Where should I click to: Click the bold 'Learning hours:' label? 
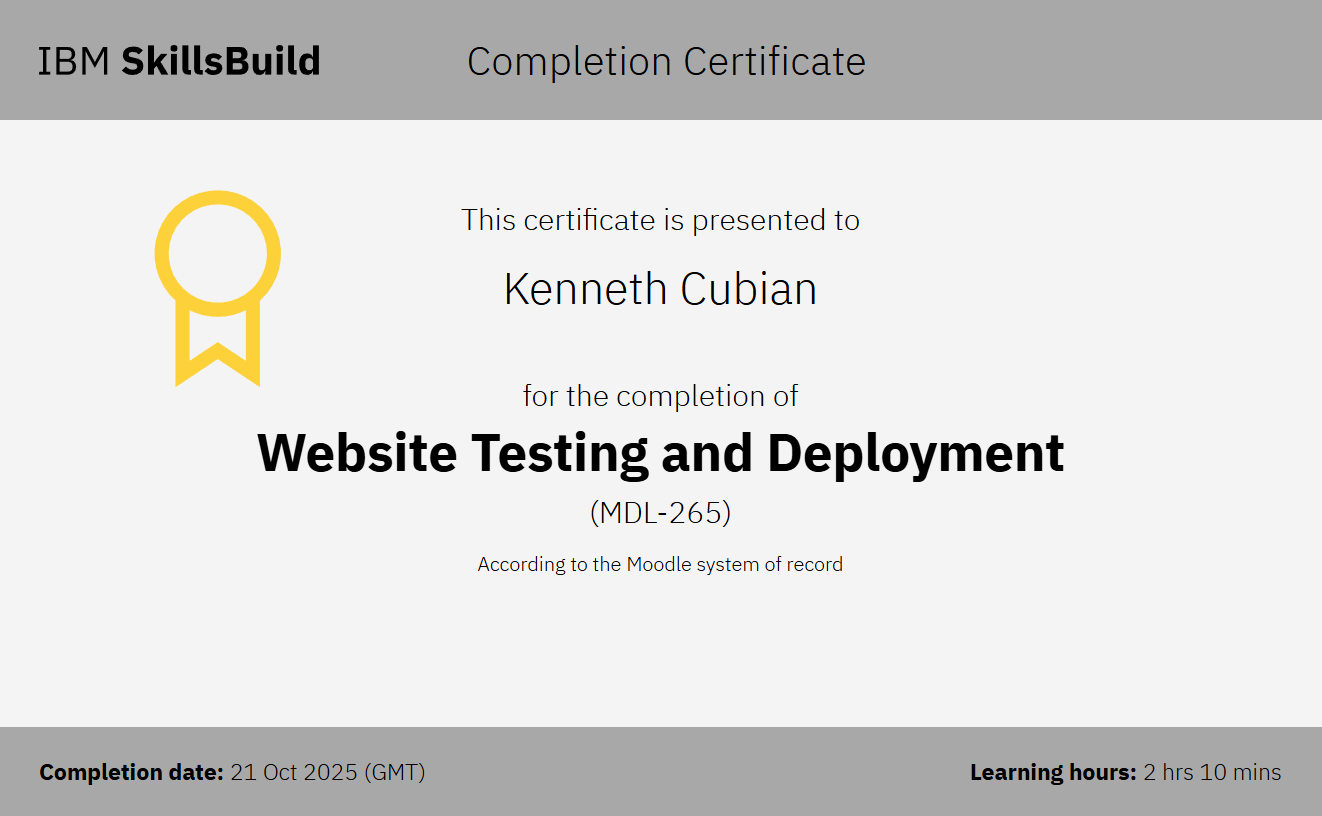(x=1053, y=773)
